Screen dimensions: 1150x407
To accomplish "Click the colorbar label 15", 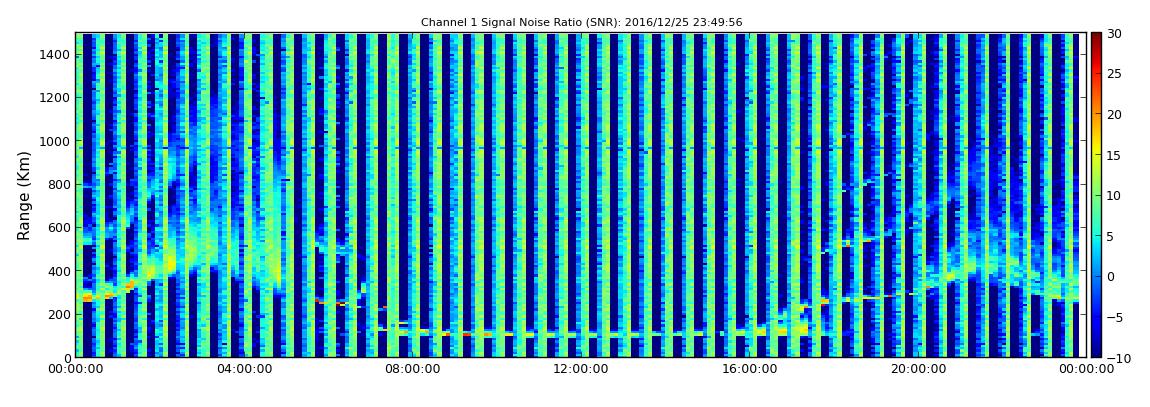I will (x=1115, y=155).
